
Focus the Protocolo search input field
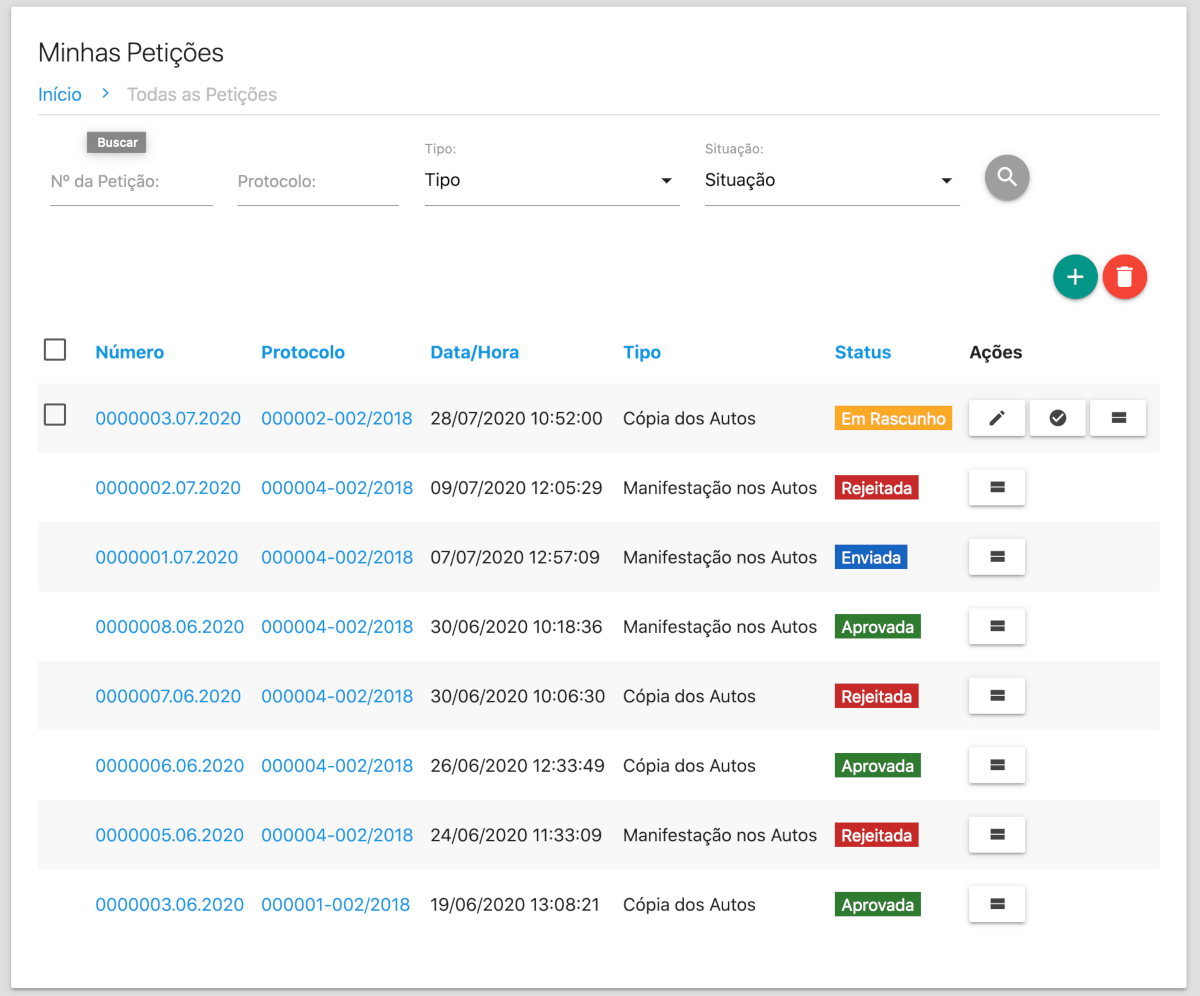[318, 182]
